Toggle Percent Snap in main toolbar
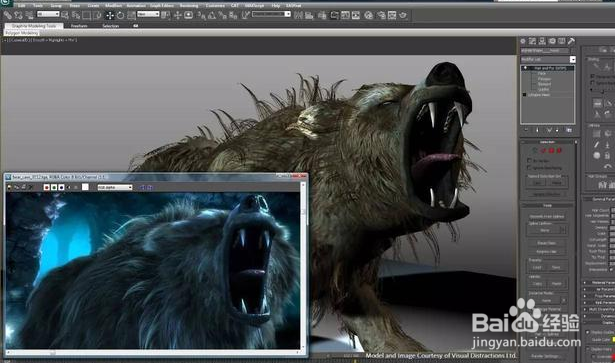 pos(222,15)
